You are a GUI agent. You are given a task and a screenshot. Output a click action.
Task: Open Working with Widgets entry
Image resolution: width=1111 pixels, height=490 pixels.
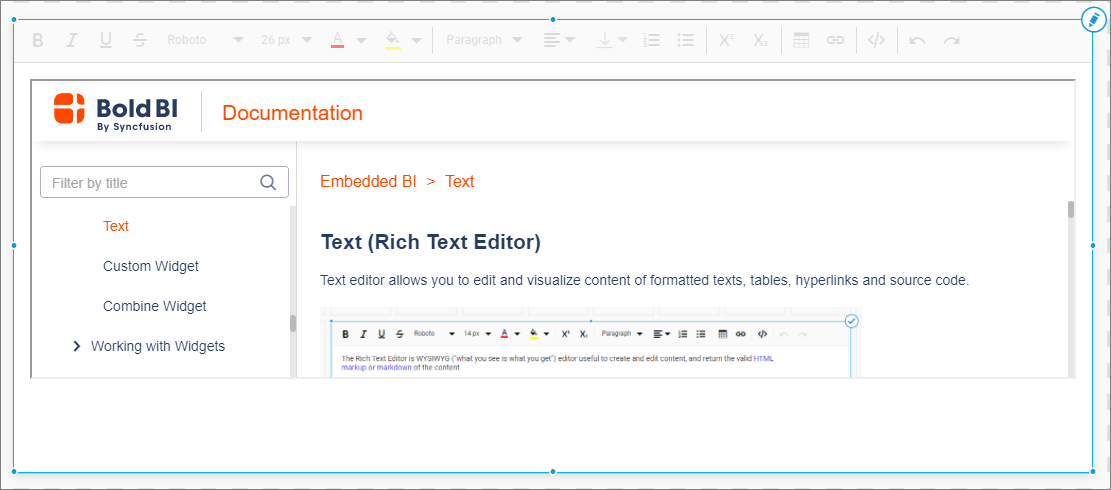point(158,346)
